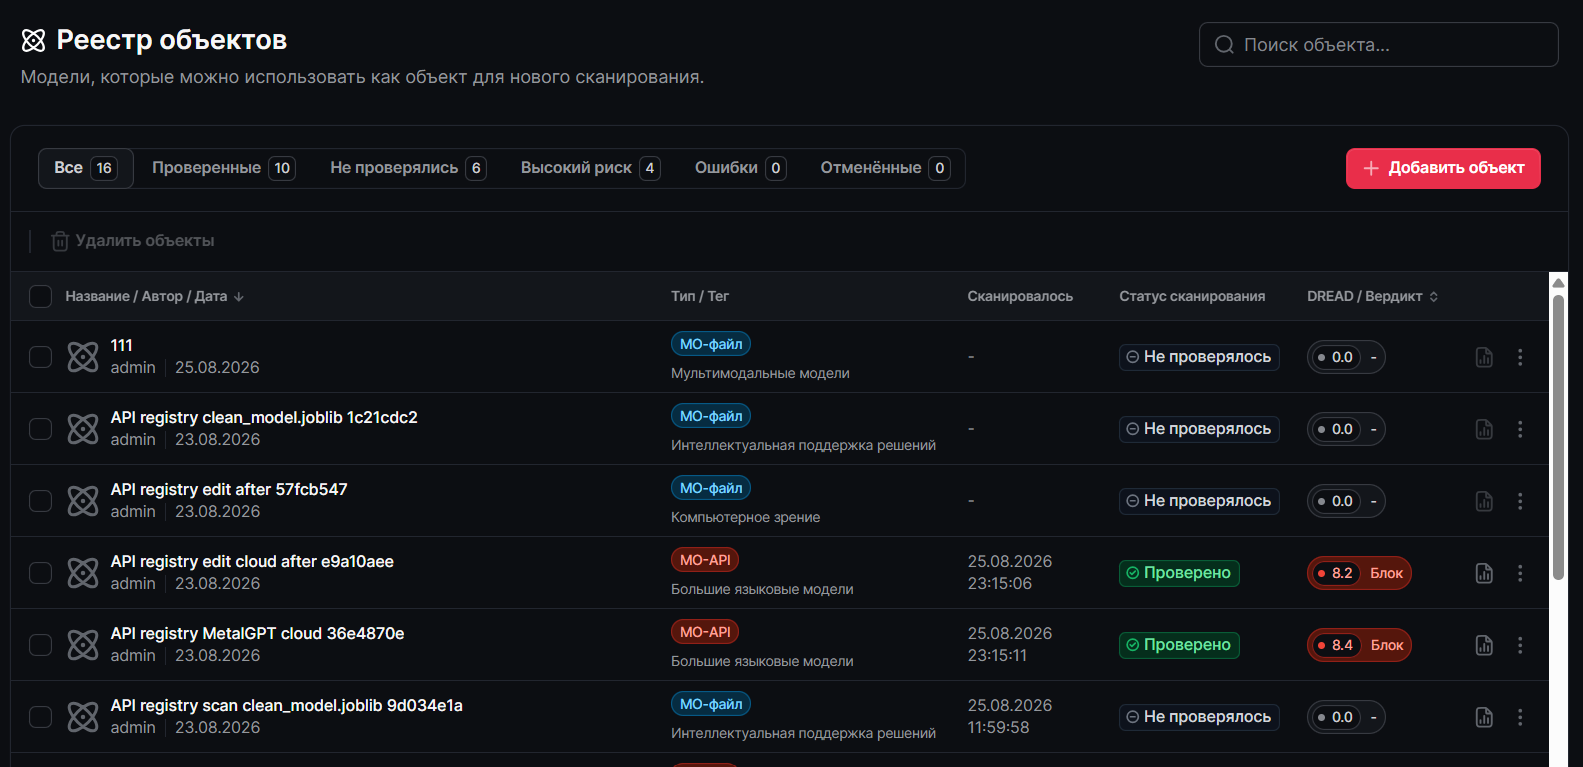
Task: Check the box for object 111
Action: (x=40, y=357)
